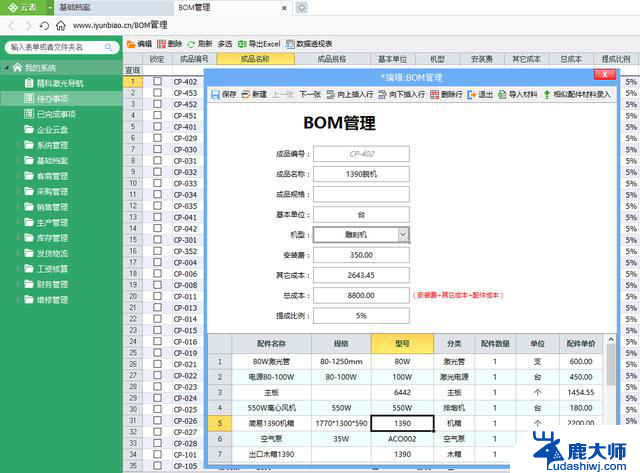Click Delete row (删除行) icon

coord(434,95)
